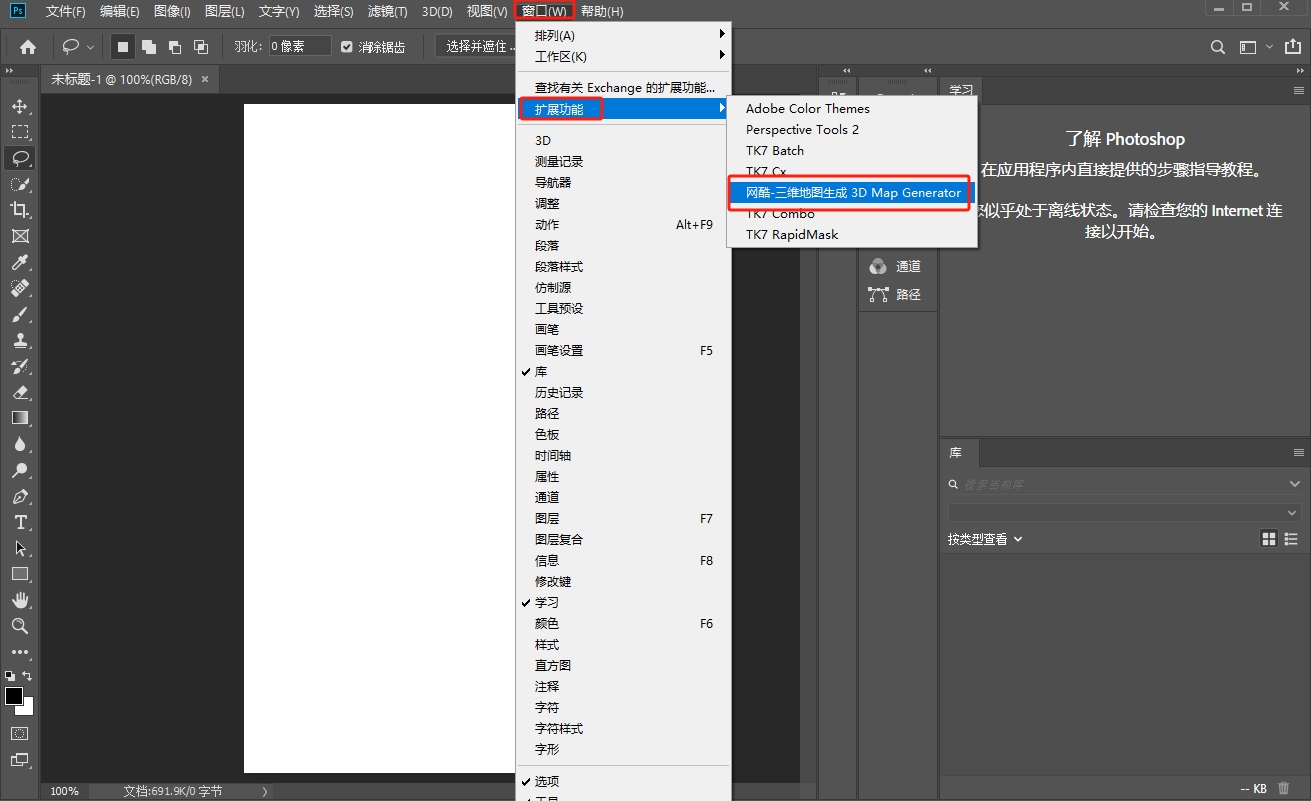Enable Add to Selection mode
Viewport: 1311px width, 801px height.
pos(149,46)
